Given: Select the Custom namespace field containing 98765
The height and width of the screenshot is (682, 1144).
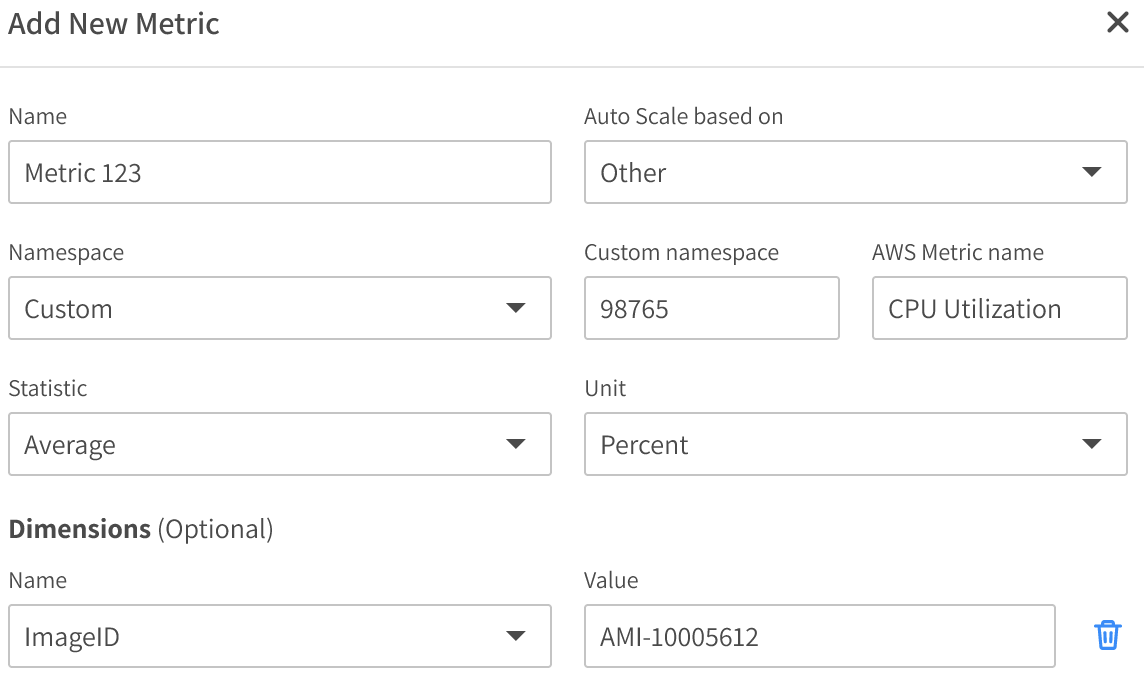Looking at the screenshot, I should (711, 308).
